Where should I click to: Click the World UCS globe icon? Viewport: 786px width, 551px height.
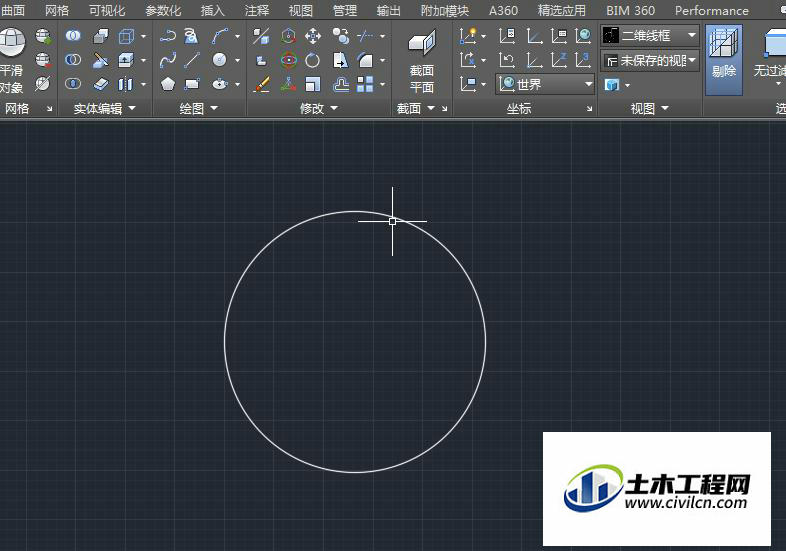click(582, 36)
